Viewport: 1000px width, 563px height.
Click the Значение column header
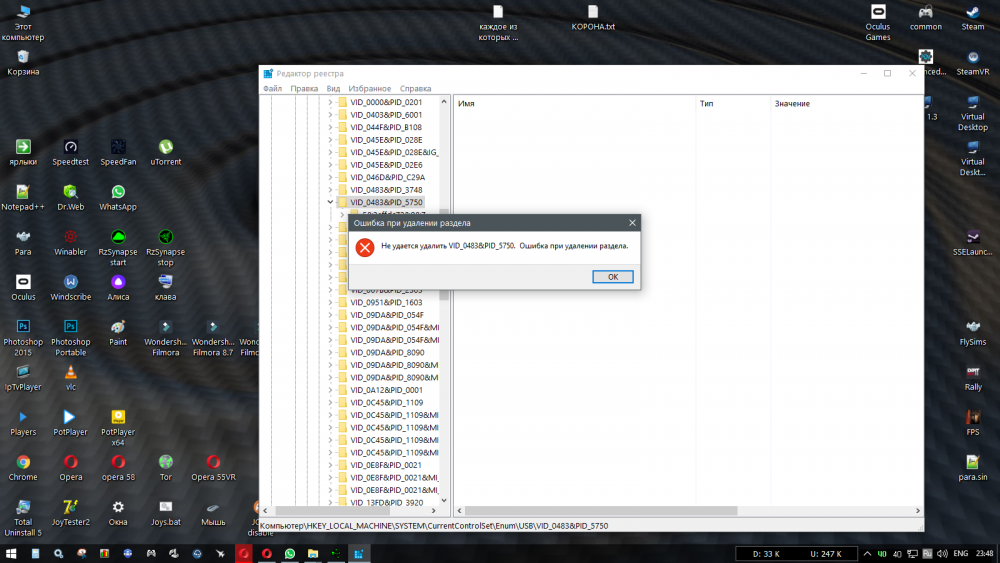pos(792,103)
